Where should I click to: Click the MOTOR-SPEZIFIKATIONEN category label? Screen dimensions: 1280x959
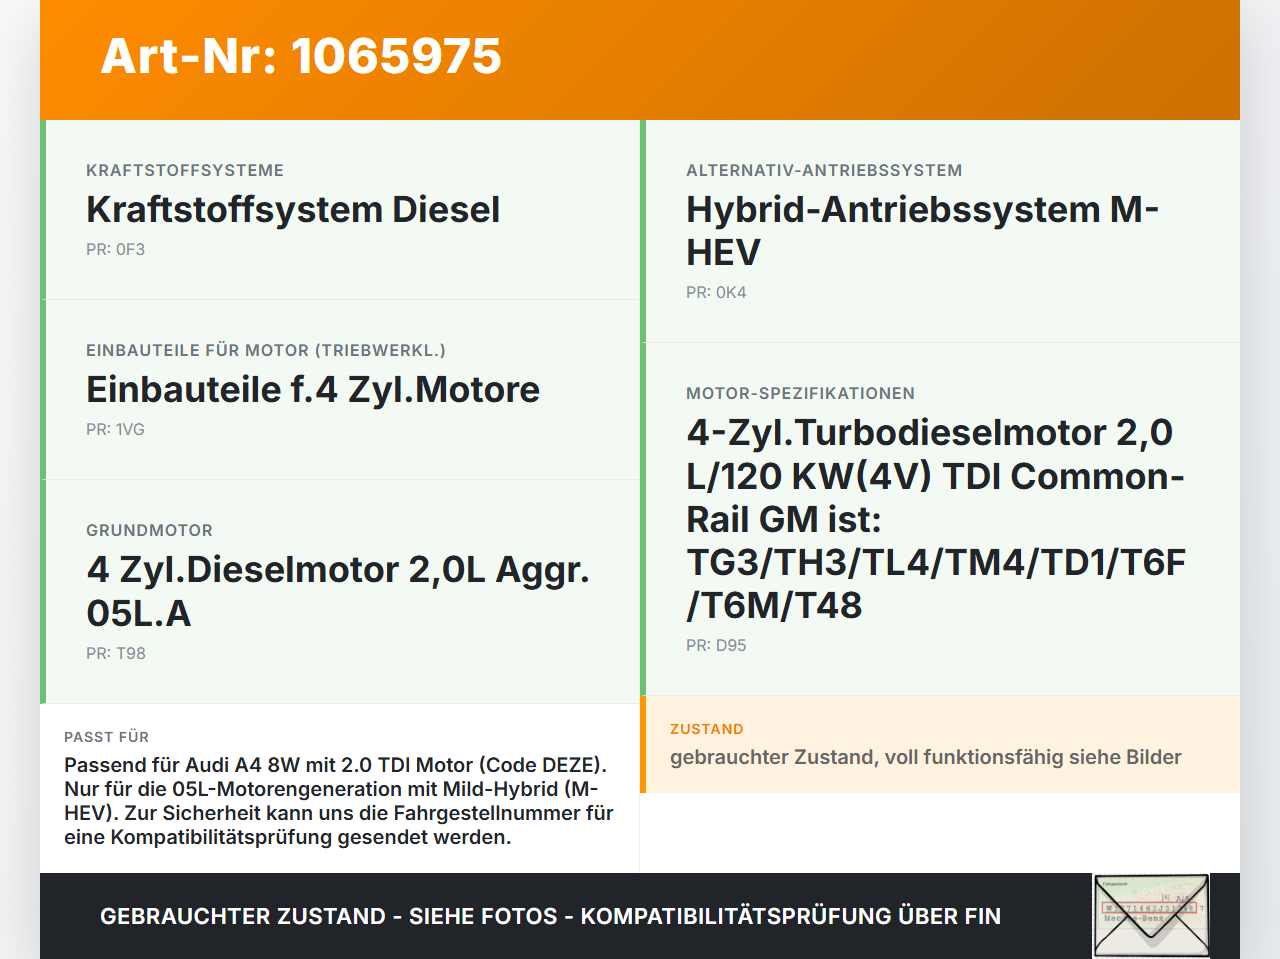pos(800,394)
